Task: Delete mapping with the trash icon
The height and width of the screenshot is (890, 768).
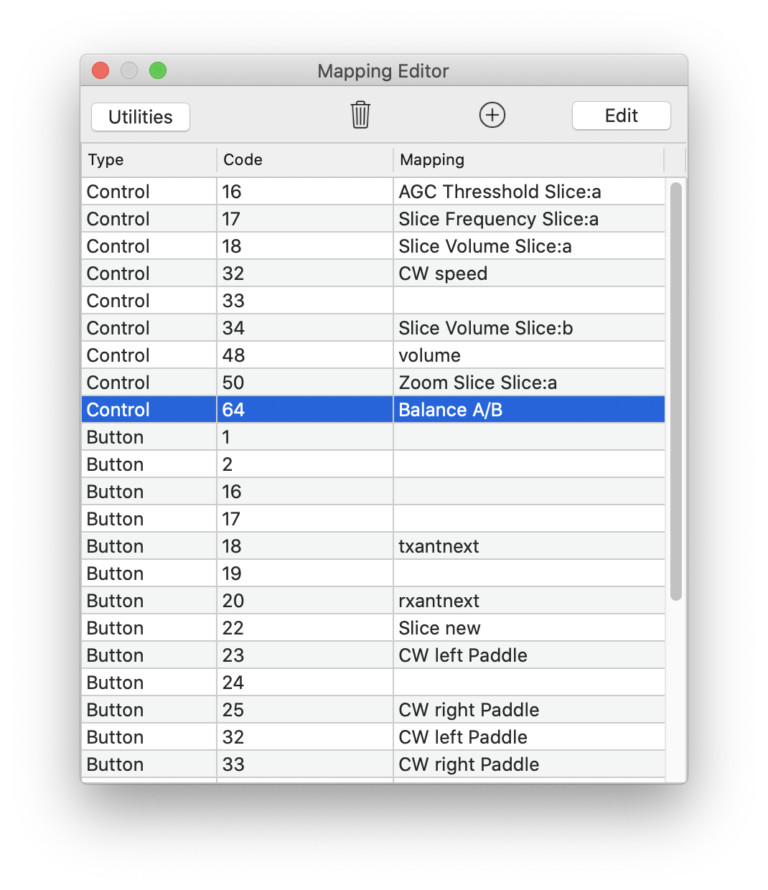Action: coord(360,115)
